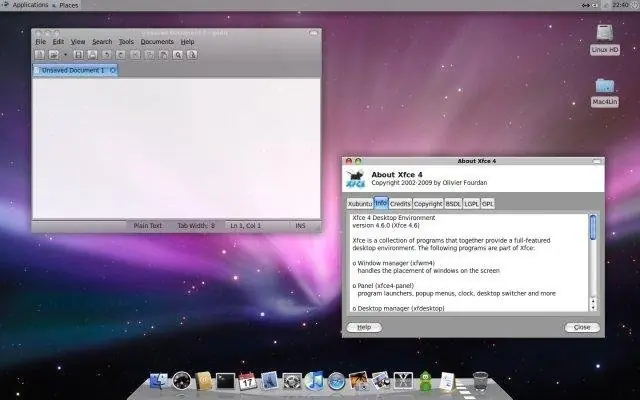
Task: Click the Find magnifier icon in gedit toolbar
Action: (x=178, y=55)
